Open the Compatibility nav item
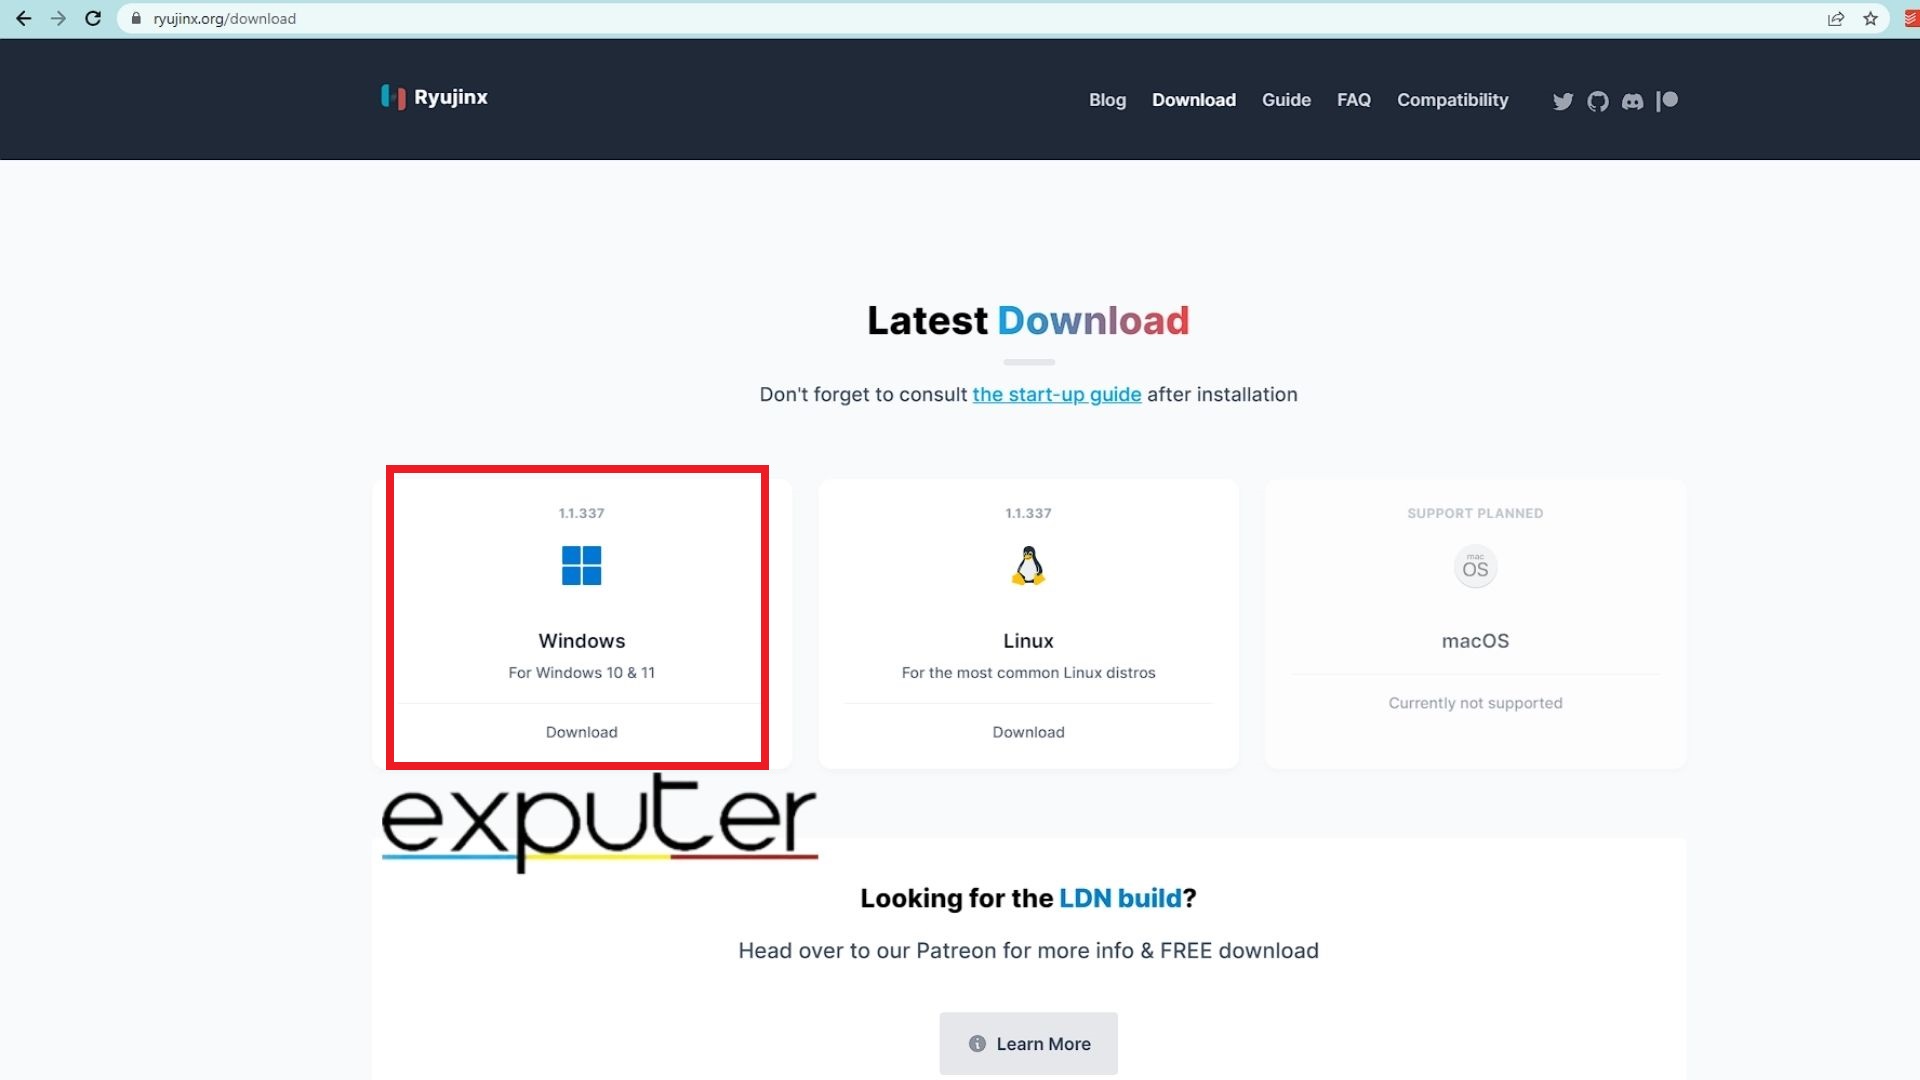1920x1080 pixels. tap(1452, 100)
